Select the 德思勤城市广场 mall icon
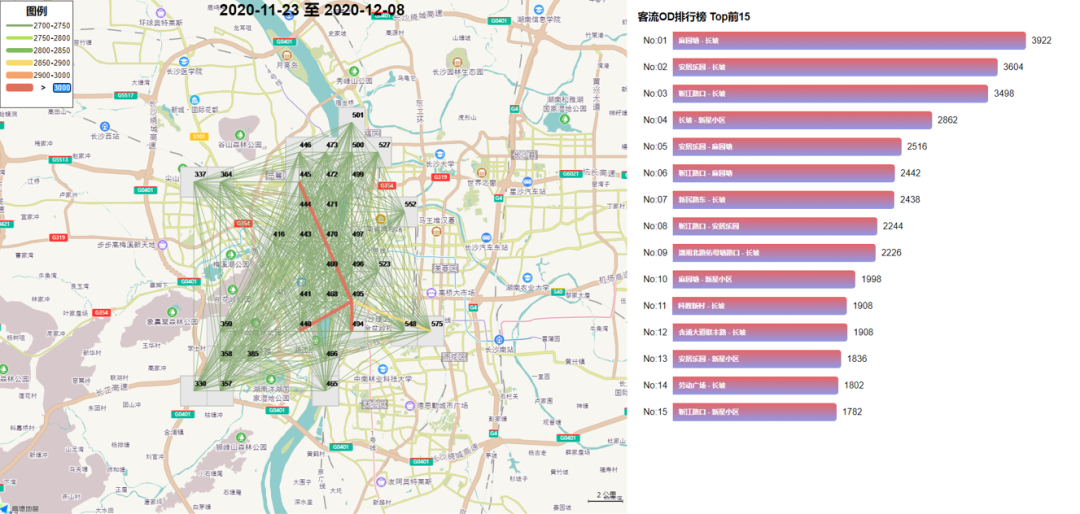The height and width of the screenshot is (514, 1080). [411, 404]
